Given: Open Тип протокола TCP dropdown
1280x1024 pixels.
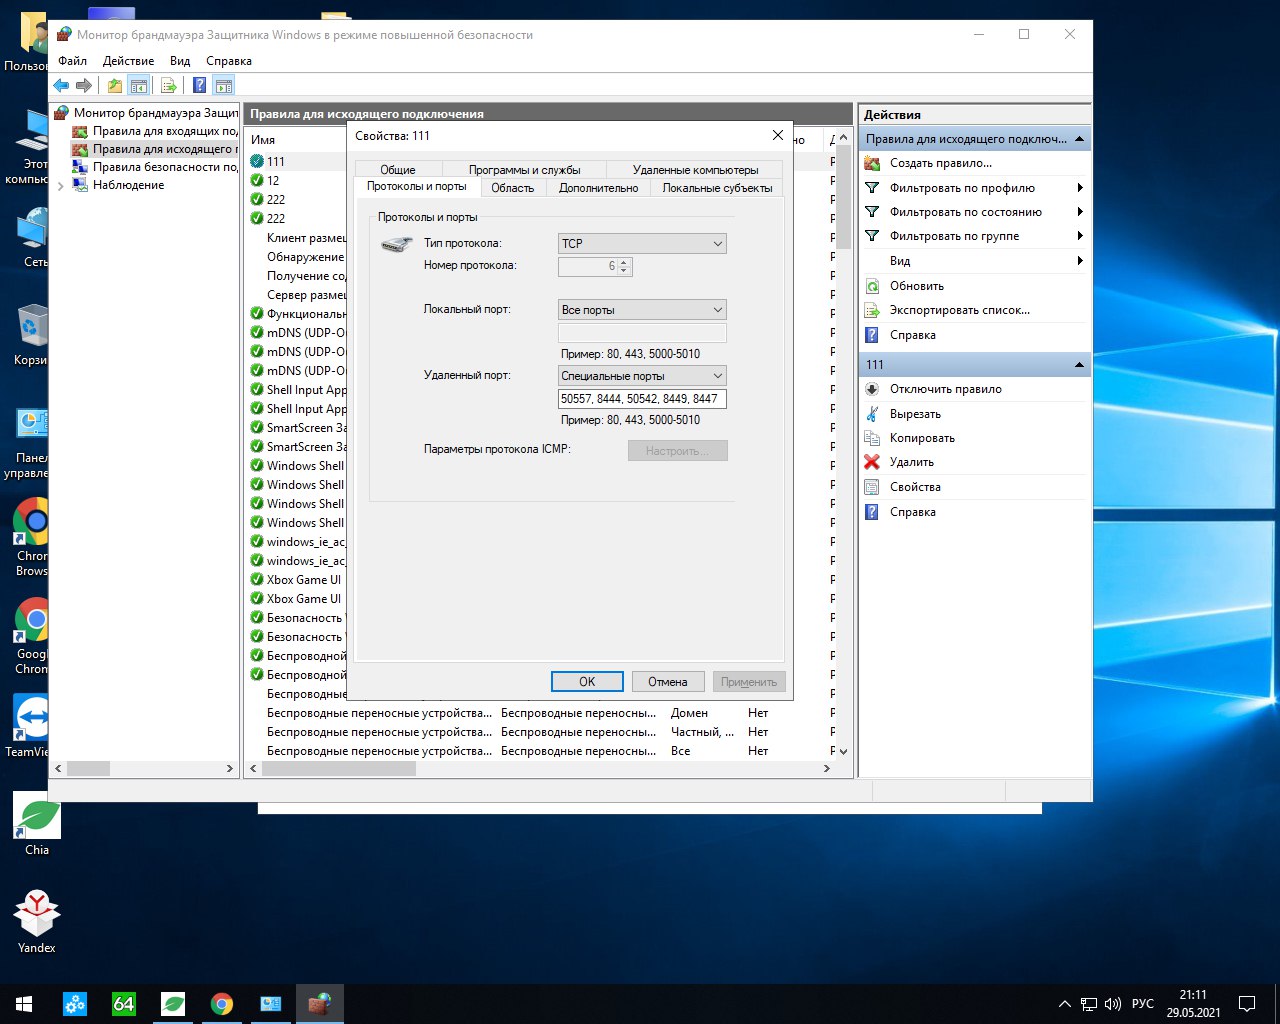Looking at the screenshot, I should coord(642,244).
